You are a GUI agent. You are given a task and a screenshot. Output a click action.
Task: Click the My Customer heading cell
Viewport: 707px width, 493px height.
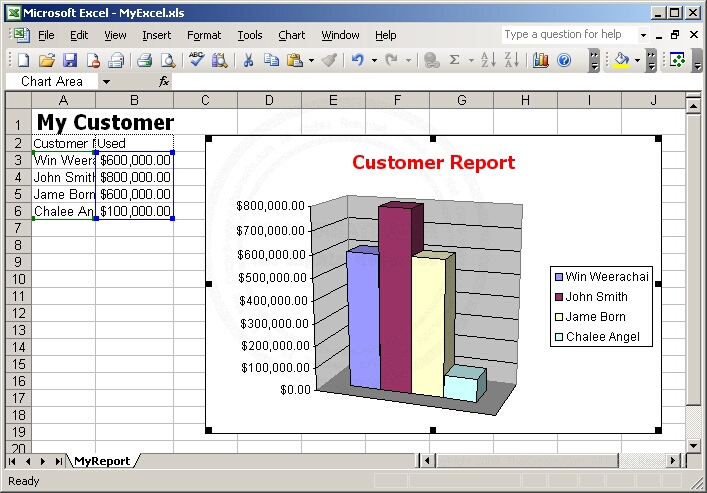[x=105, y=122]
